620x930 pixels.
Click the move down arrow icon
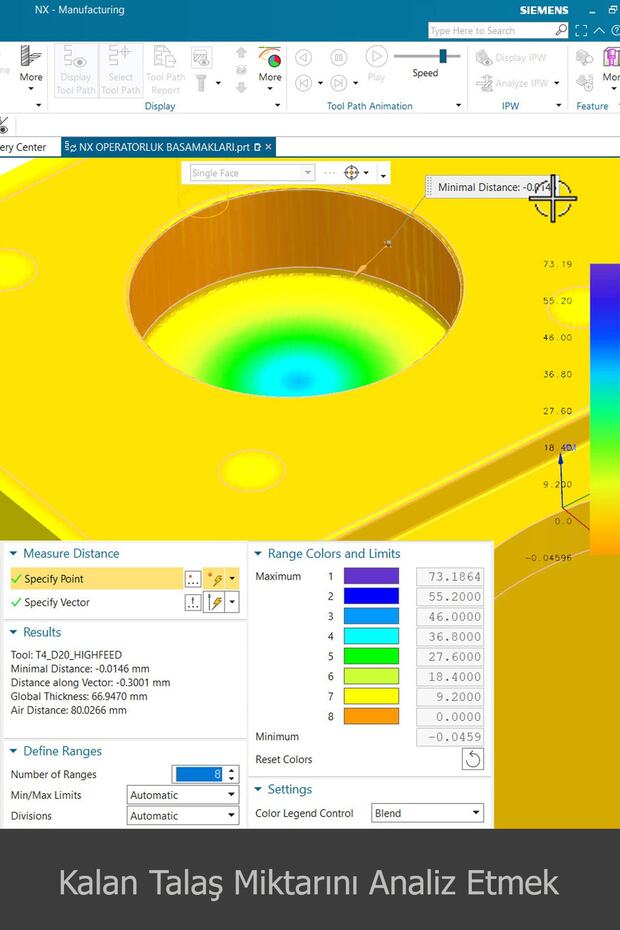[x=241, y=88]
